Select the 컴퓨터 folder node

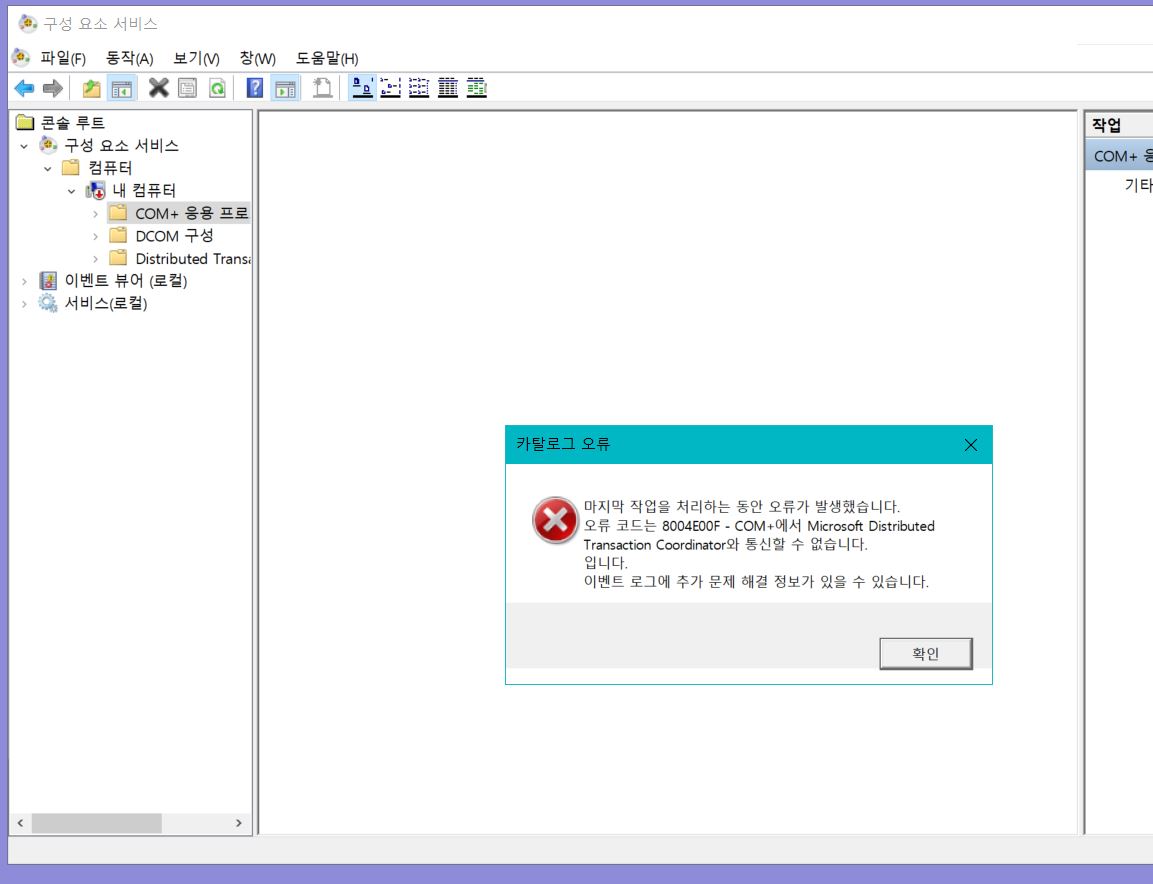tap(110, 168)
